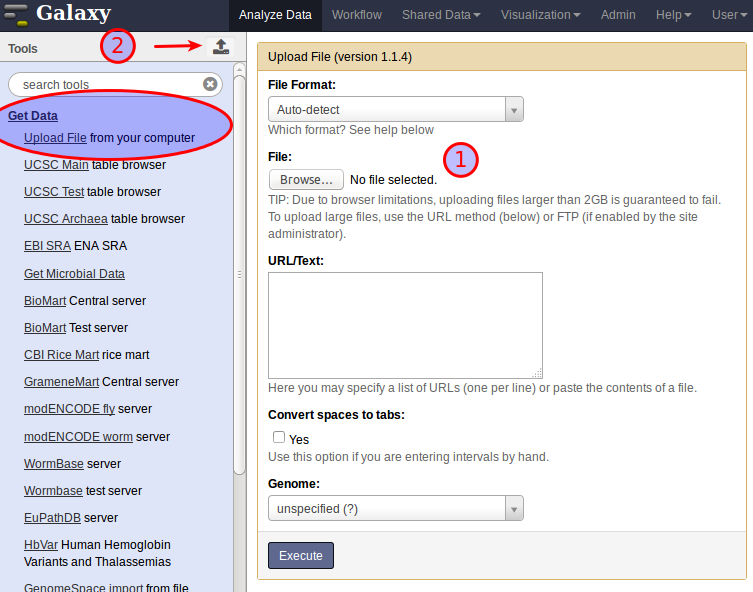Open the modENCODE worm server link
This screenshot has width=753, height=592.
[x=78, y=436]
